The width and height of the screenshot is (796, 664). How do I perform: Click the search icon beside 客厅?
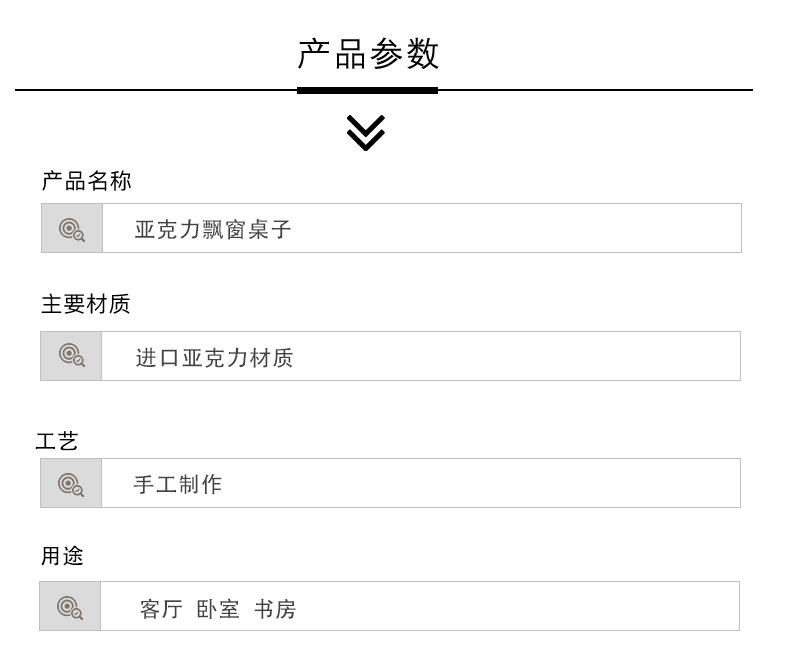tap(70, 607)
